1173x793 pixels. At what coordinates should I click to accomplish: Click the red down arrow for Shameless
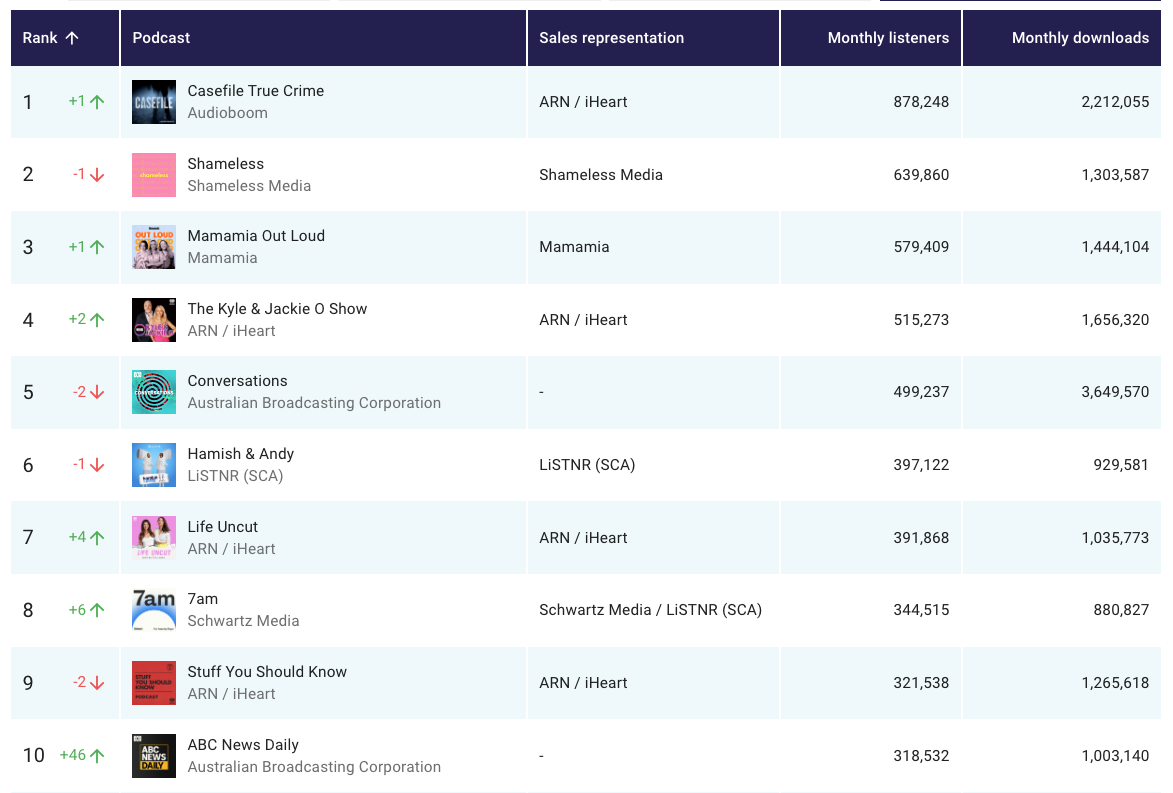click(x=97, y=175)
